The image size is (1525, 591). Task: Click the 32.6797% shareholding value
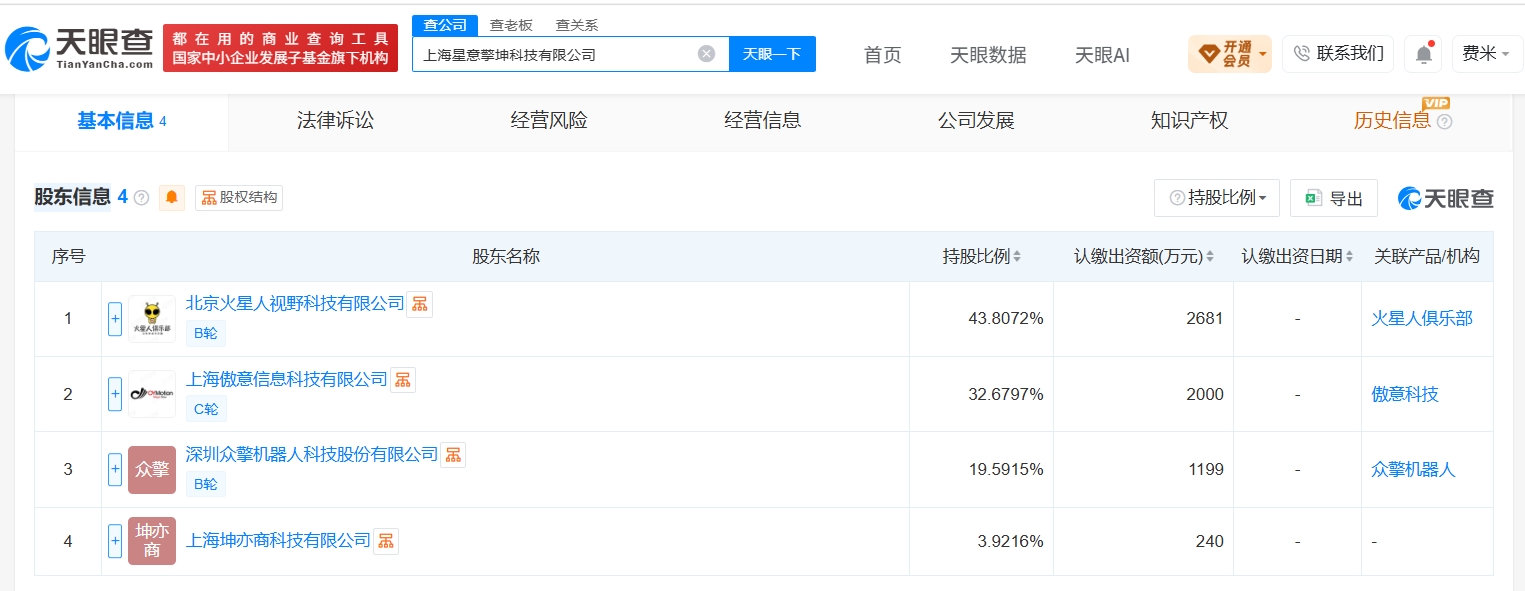click(x=1006, y=394)
